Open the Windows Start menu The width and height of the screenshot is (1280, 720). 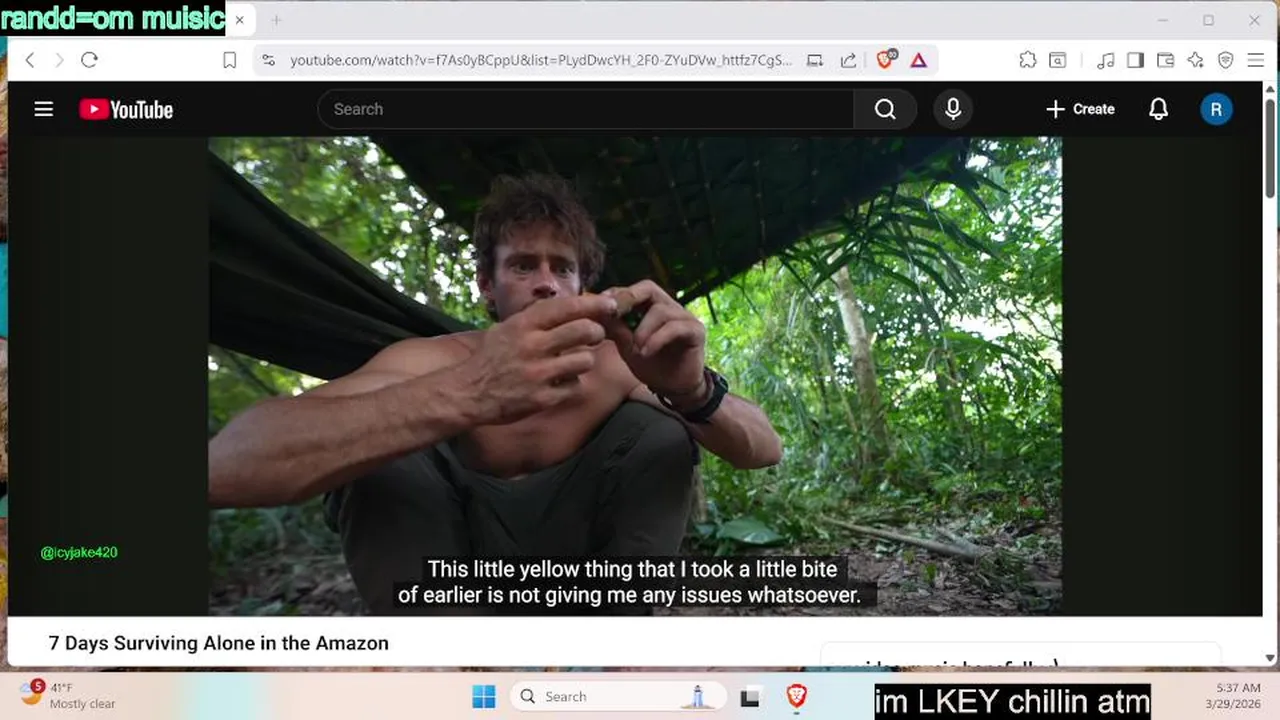pyautogui.click(x=484, y=697)
